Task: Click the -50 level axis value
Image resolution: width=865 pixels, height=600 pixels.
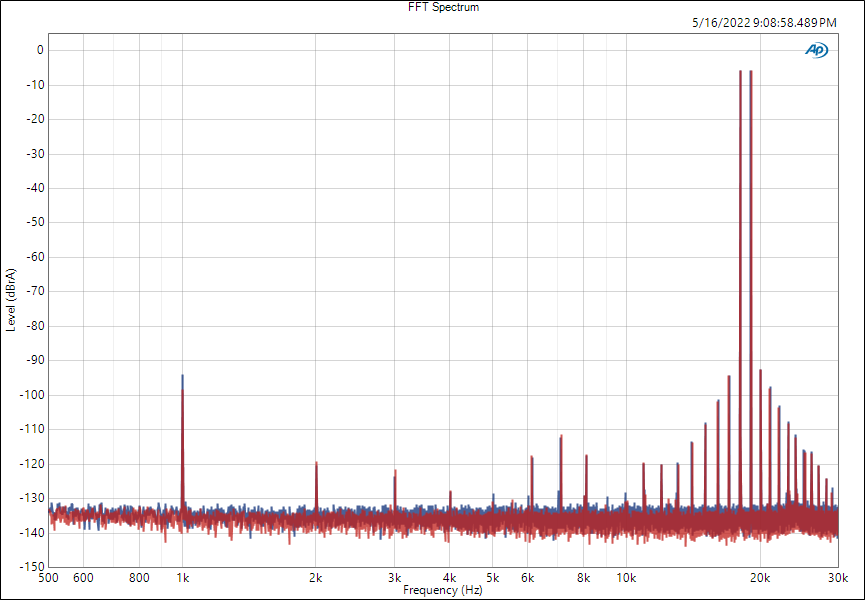Action: [x=35, y=223]
